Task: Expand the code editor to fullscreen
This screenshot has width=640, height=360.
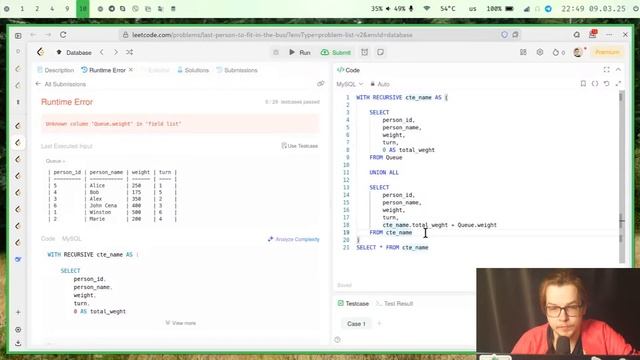Action: (x=619, y=84)
